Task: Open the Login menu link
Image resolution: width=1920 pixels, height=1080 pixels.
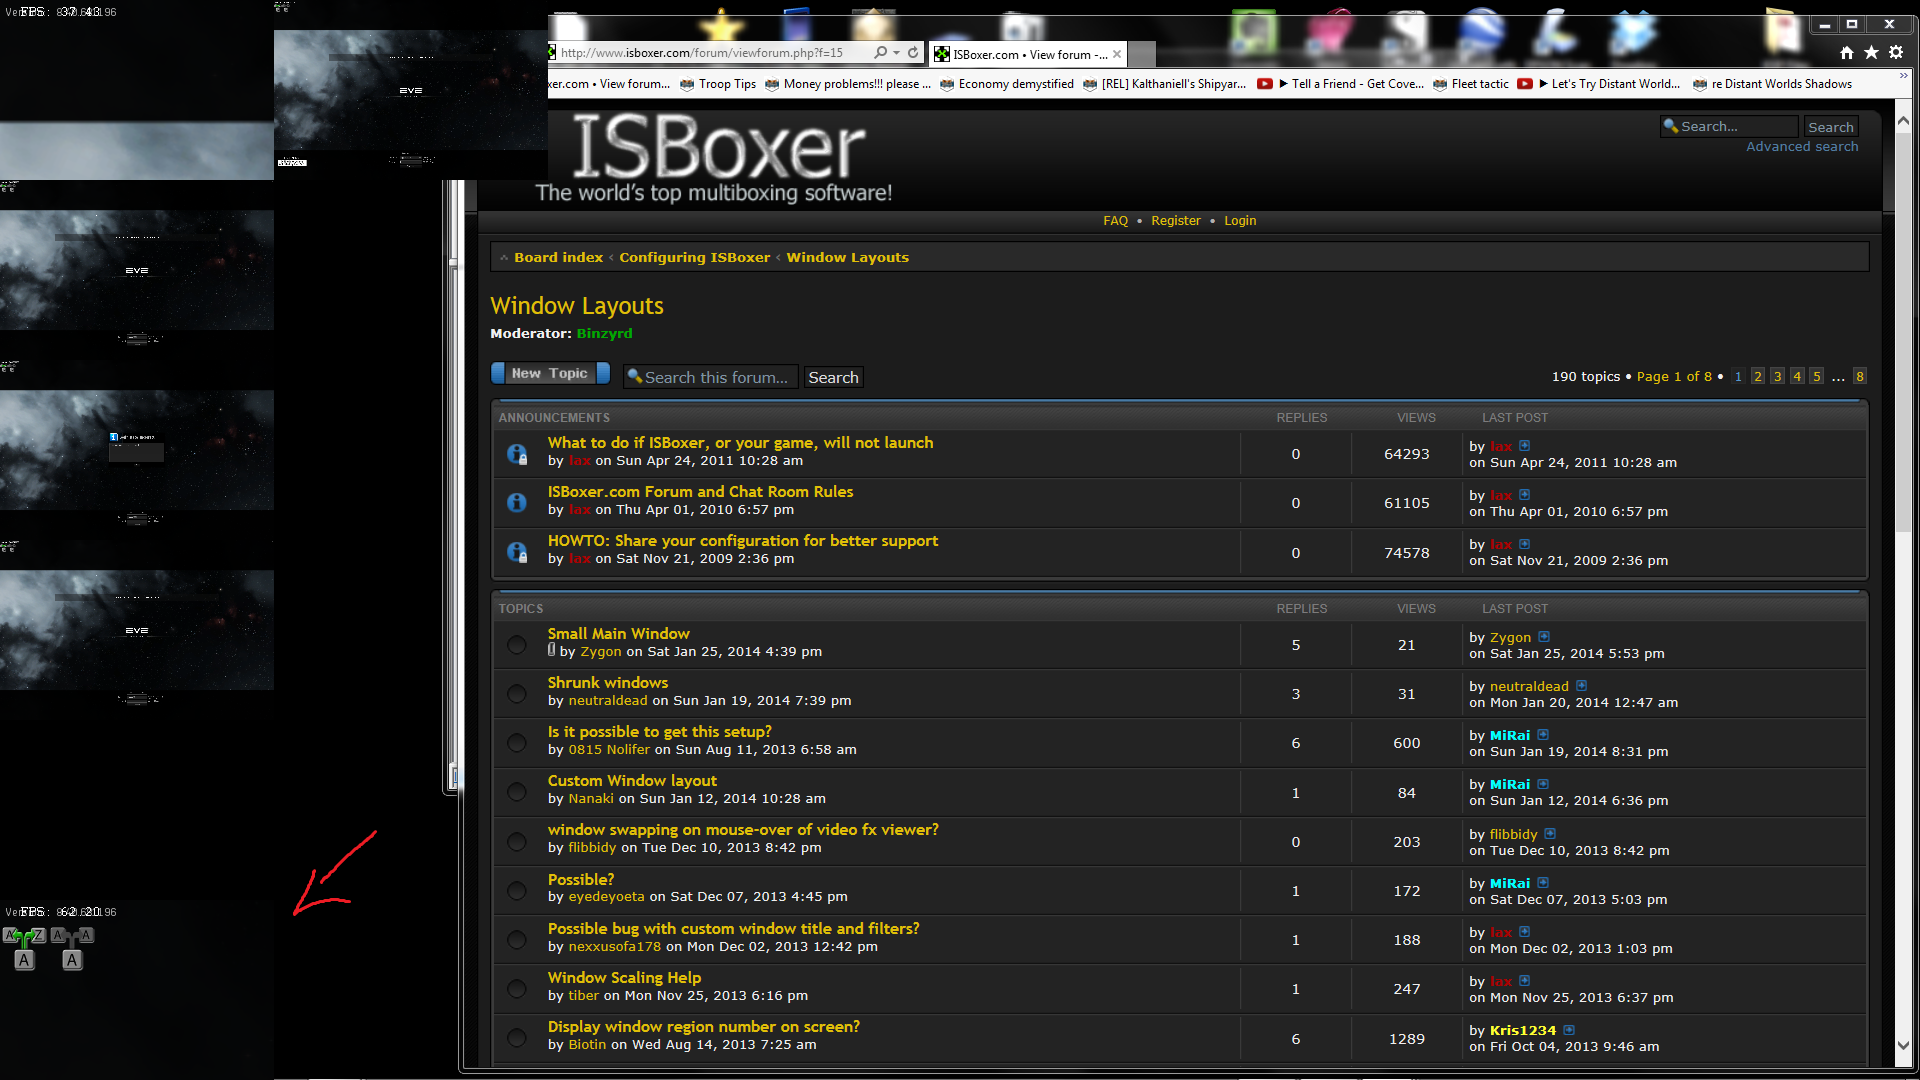Action: [x=1240, y=221]
